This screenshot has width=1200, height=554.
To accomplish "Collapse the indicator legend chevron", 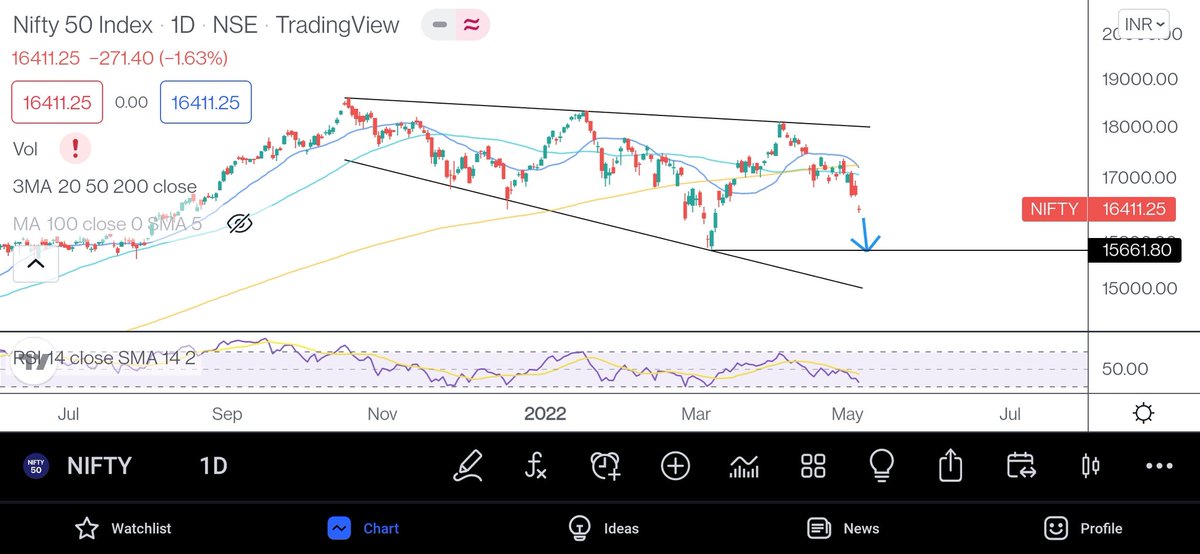I will [x=35, y=265].
